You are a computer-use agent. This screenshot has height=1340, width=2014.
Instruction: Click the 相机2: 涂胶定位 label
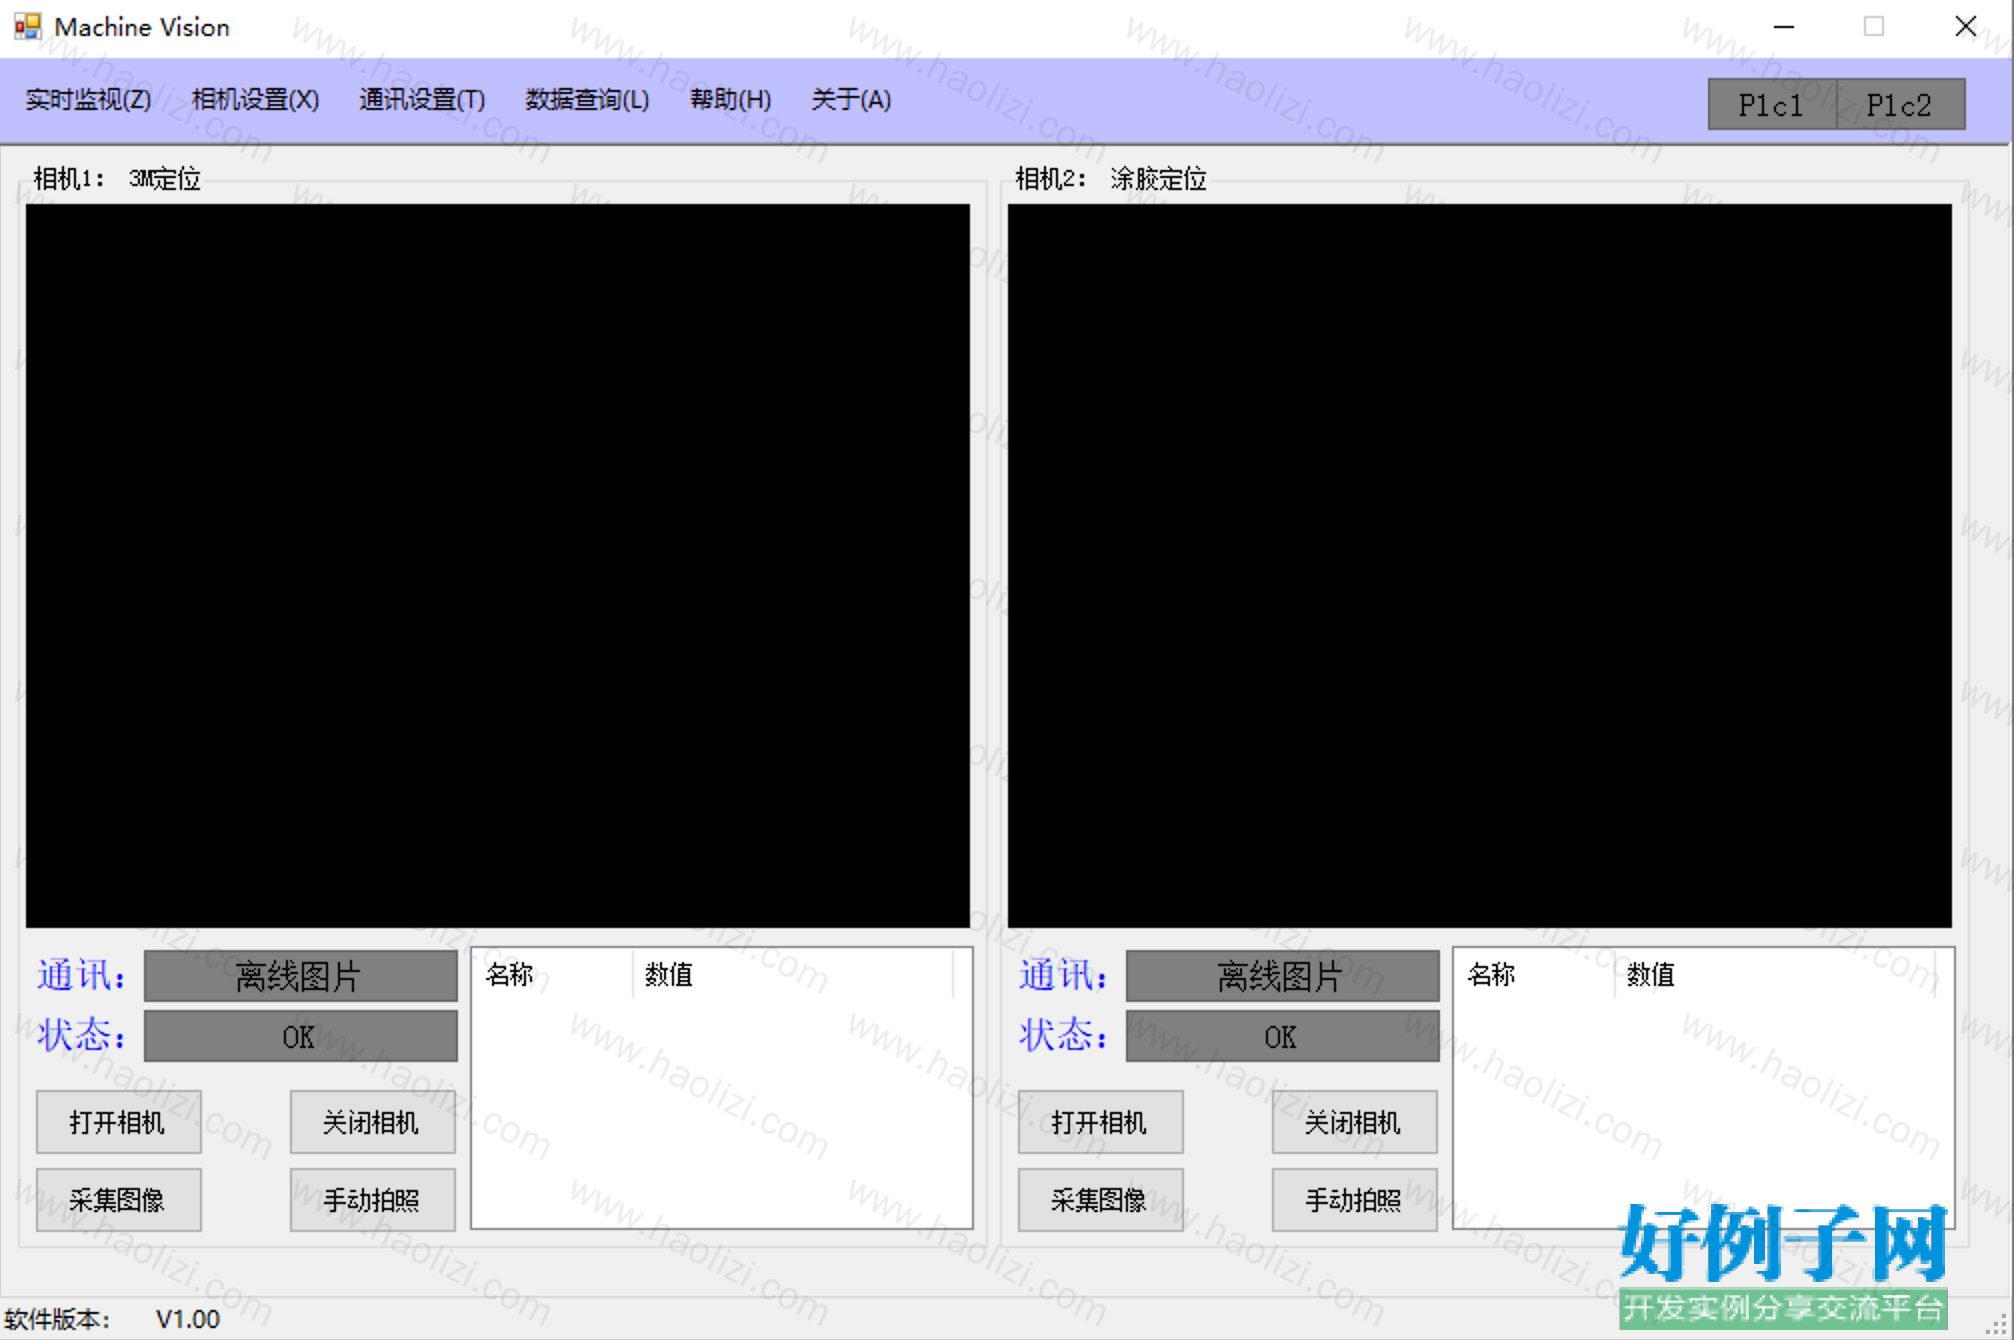(x=1111, y=179)
